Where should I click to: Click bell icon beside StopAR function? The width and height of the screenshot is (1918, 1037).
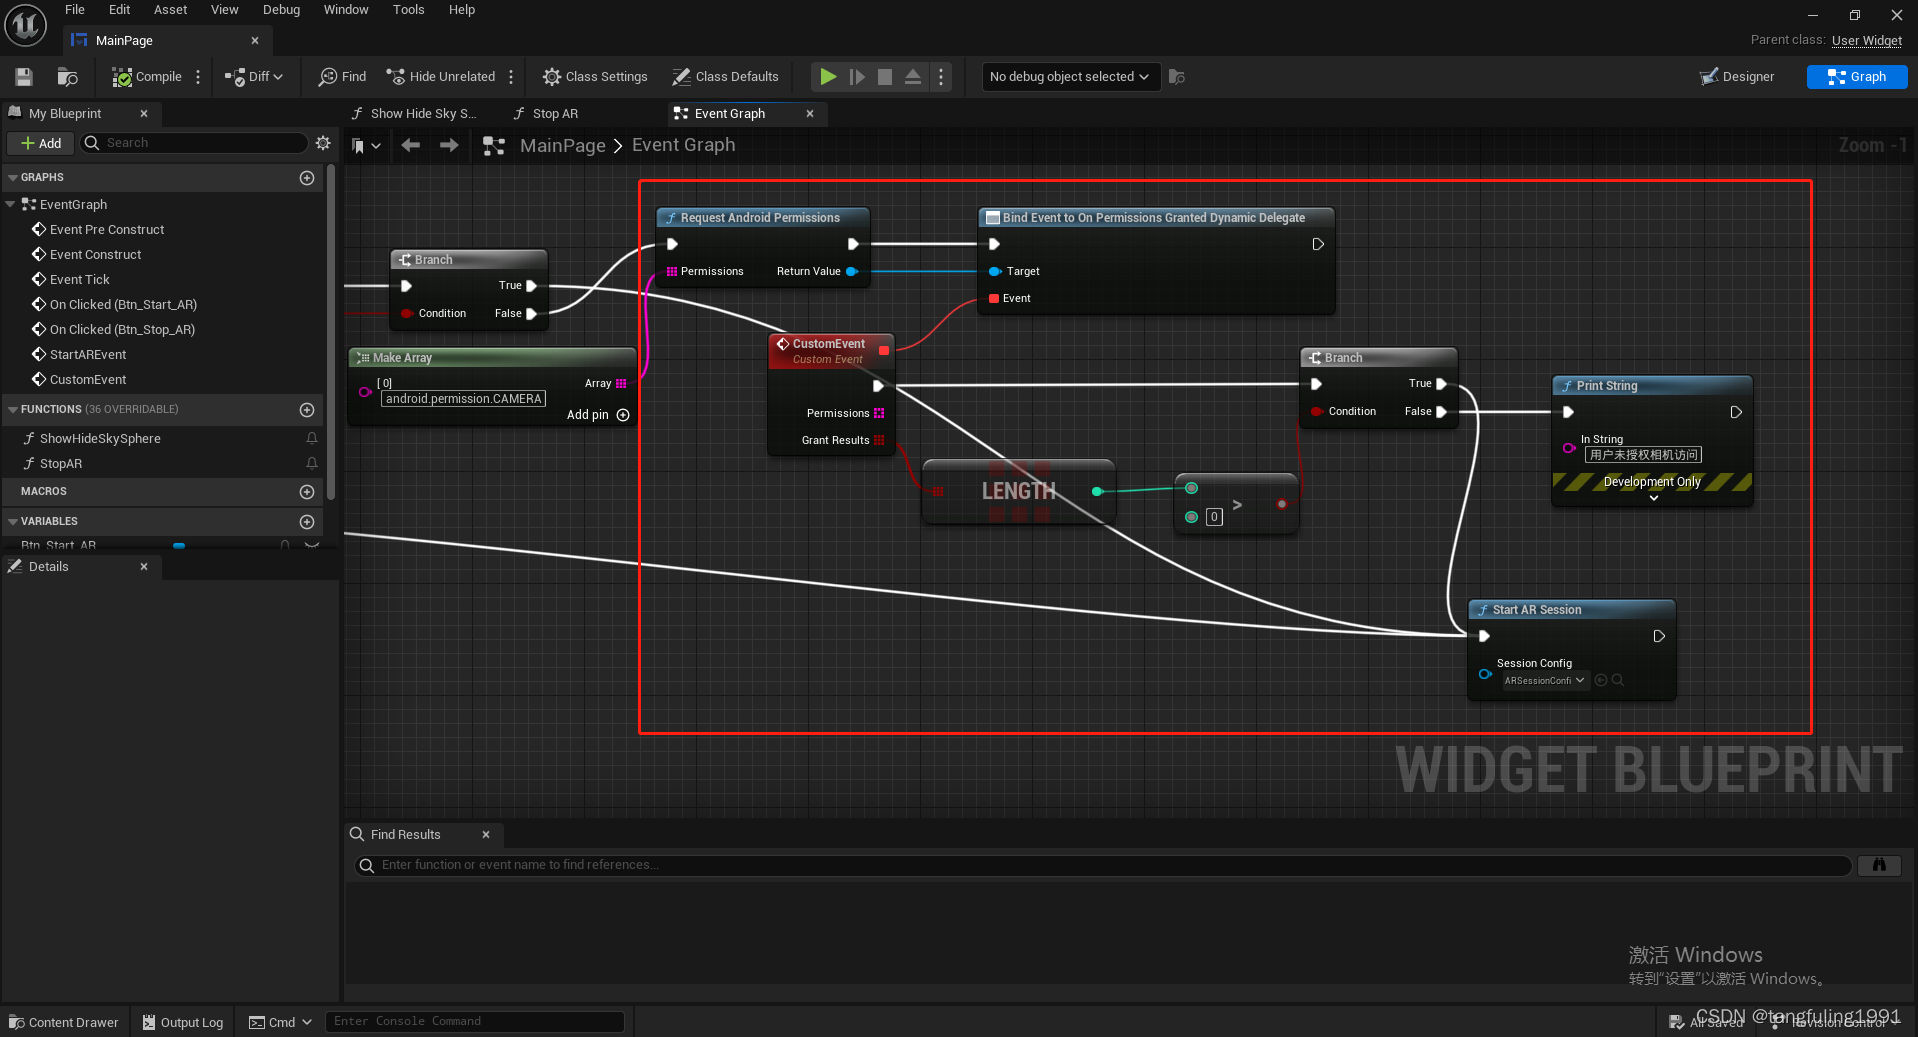(x=312, y=464)
